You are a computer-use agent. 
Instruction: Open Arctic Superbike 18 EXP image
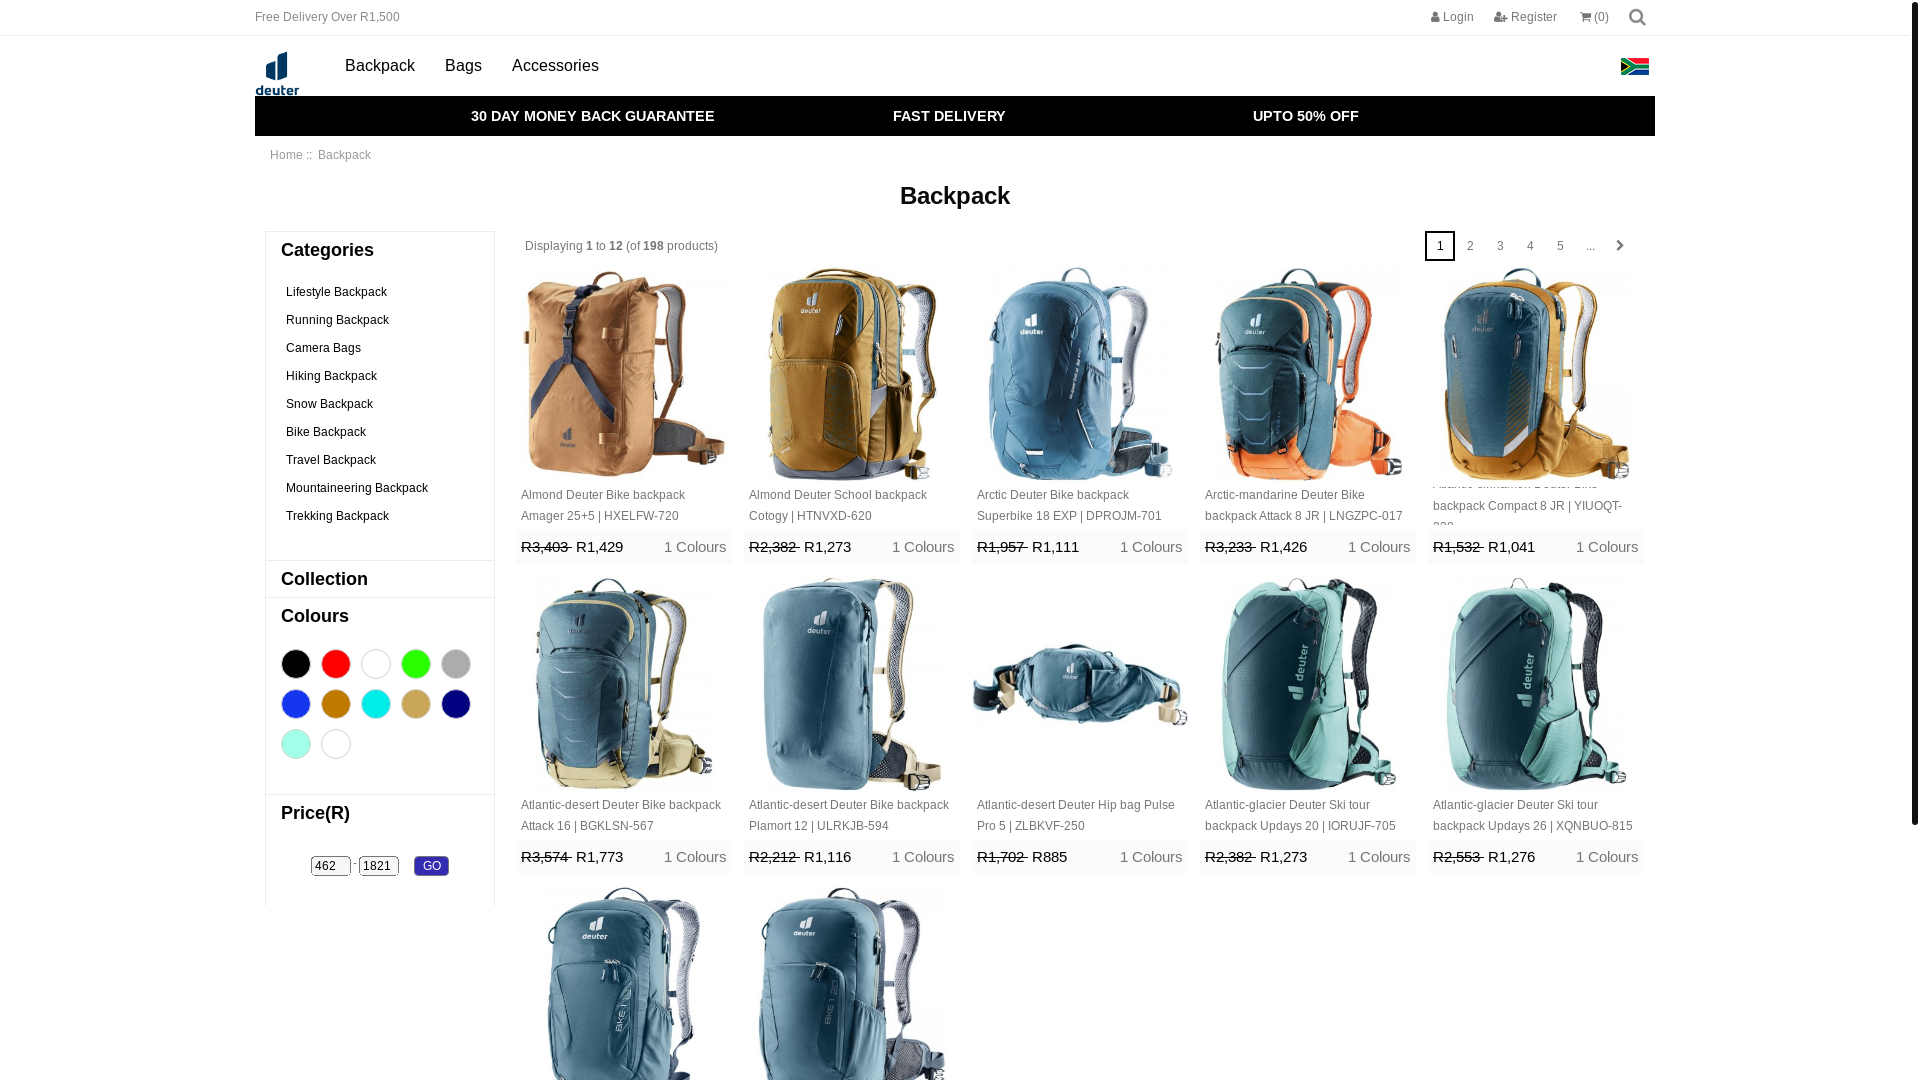point(1080,374)
